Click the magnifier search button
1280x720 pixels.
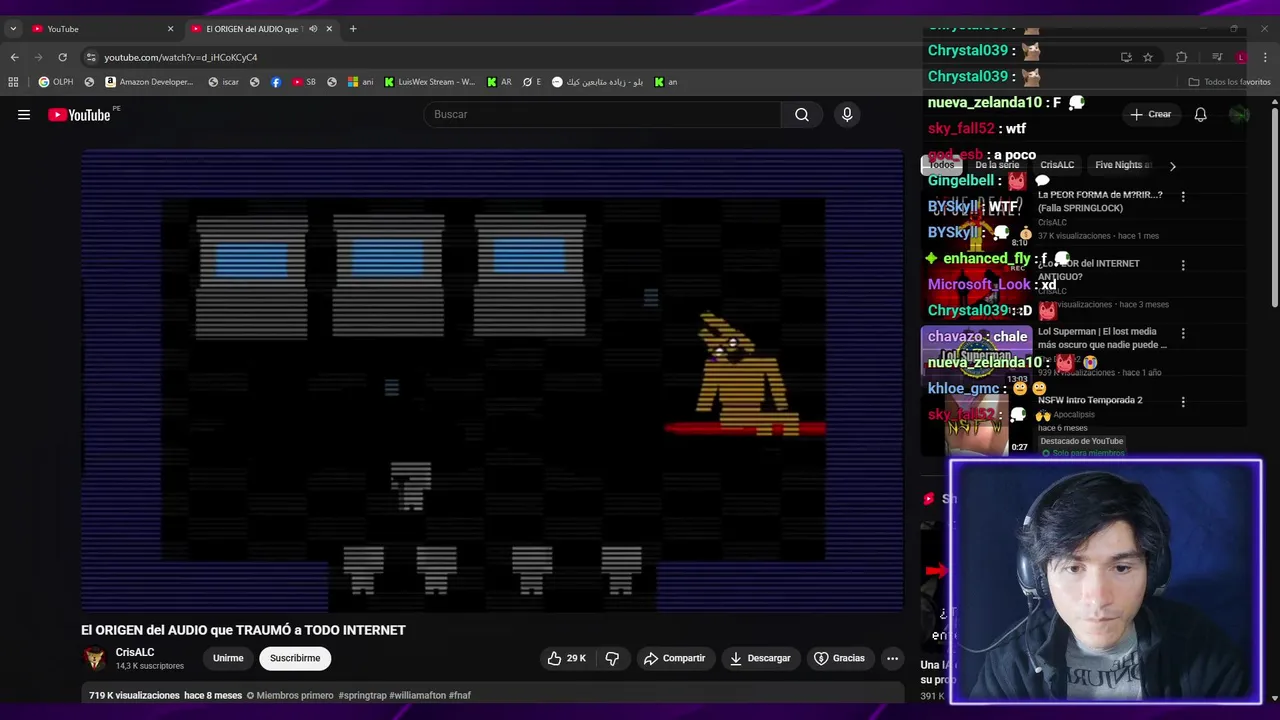pos(802,115)
